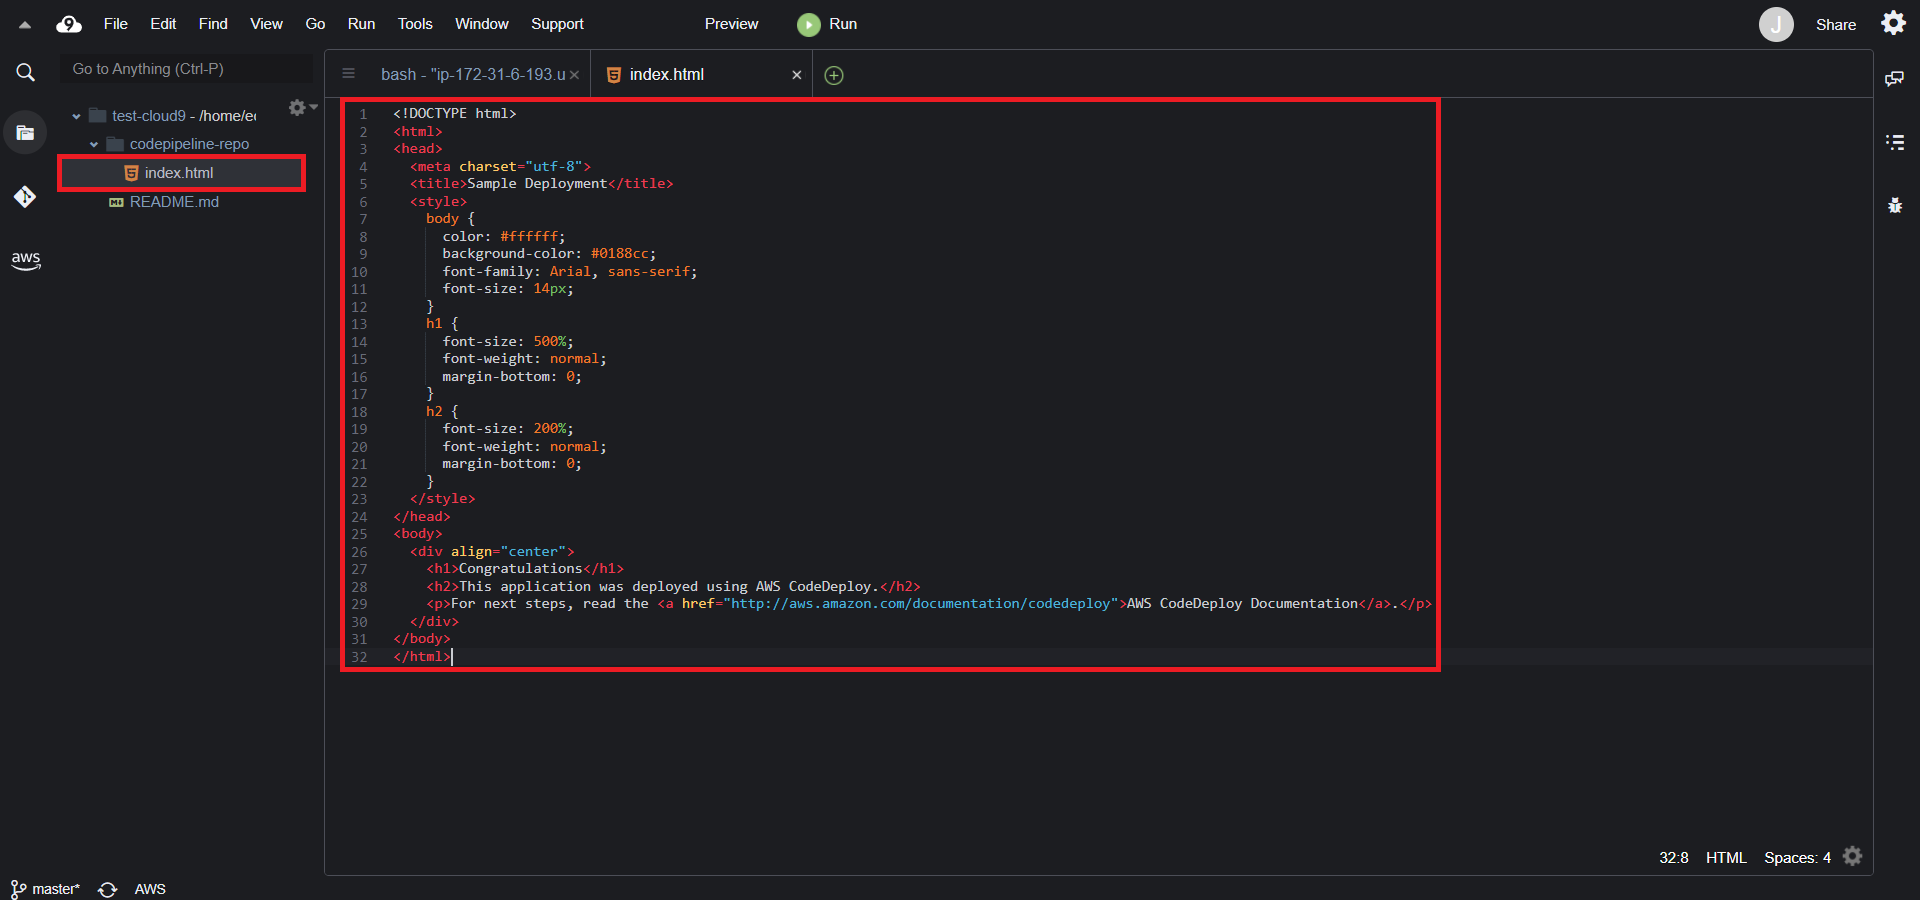This screenshot has height=900, width=1920.
Task: Open the Collaborate chat panel icon
Action: pyautogui.click(x=1894, y=79)
